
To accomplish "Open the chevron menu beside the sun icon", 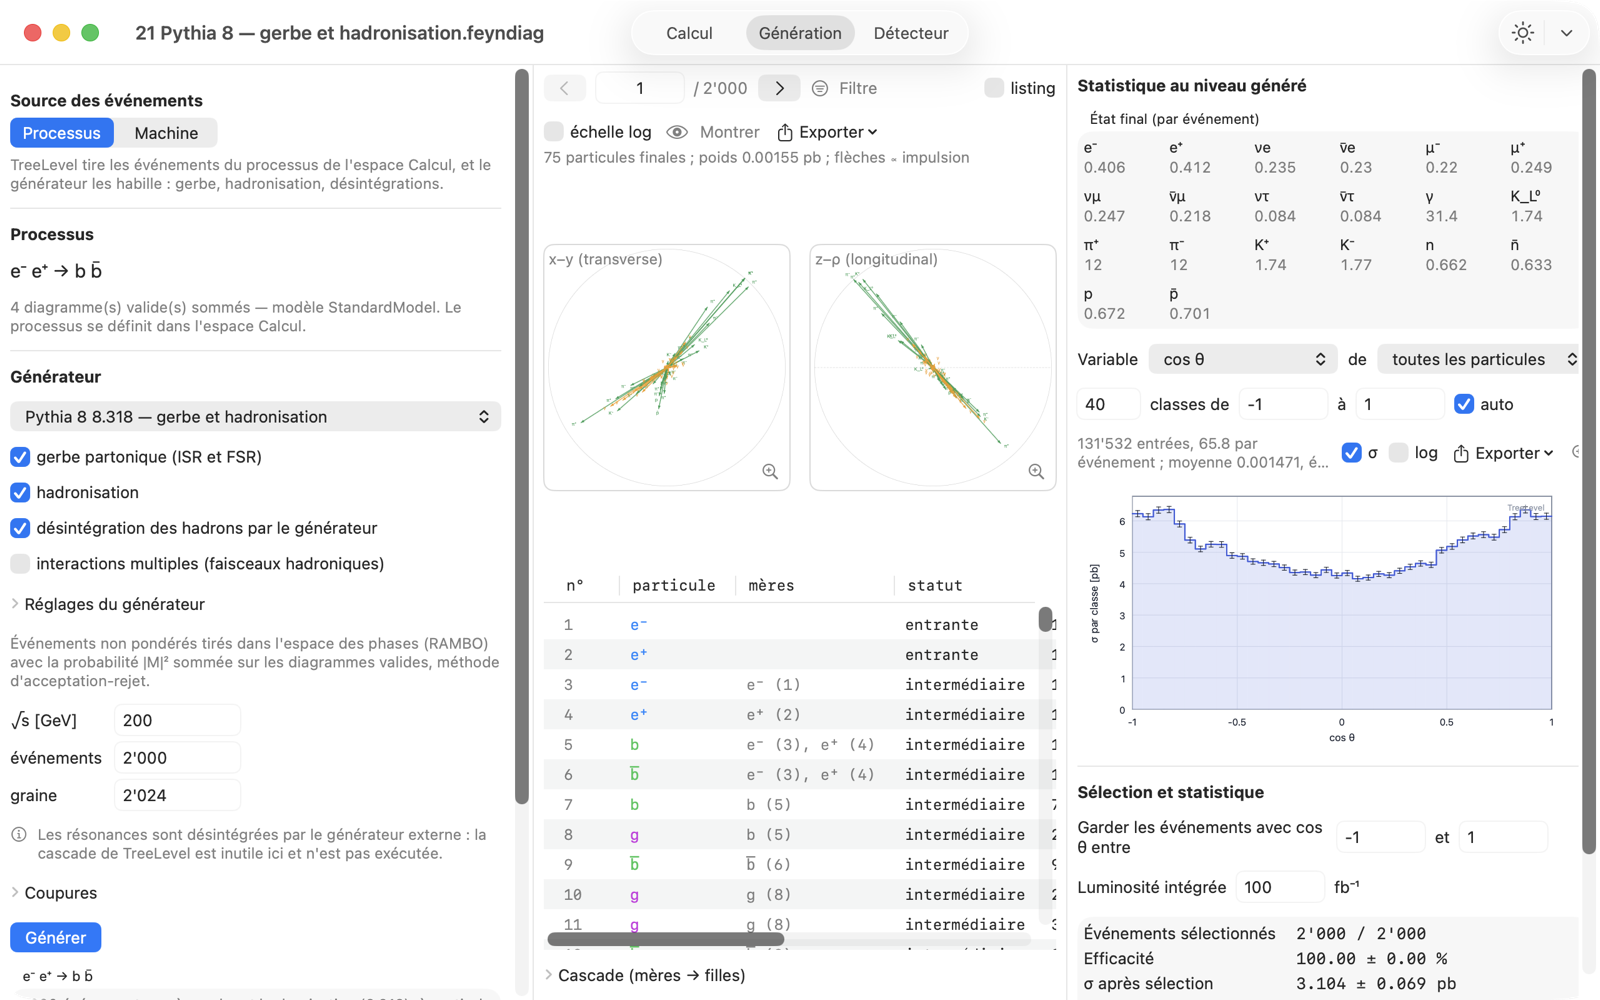I will click(x=1566, y=33).
